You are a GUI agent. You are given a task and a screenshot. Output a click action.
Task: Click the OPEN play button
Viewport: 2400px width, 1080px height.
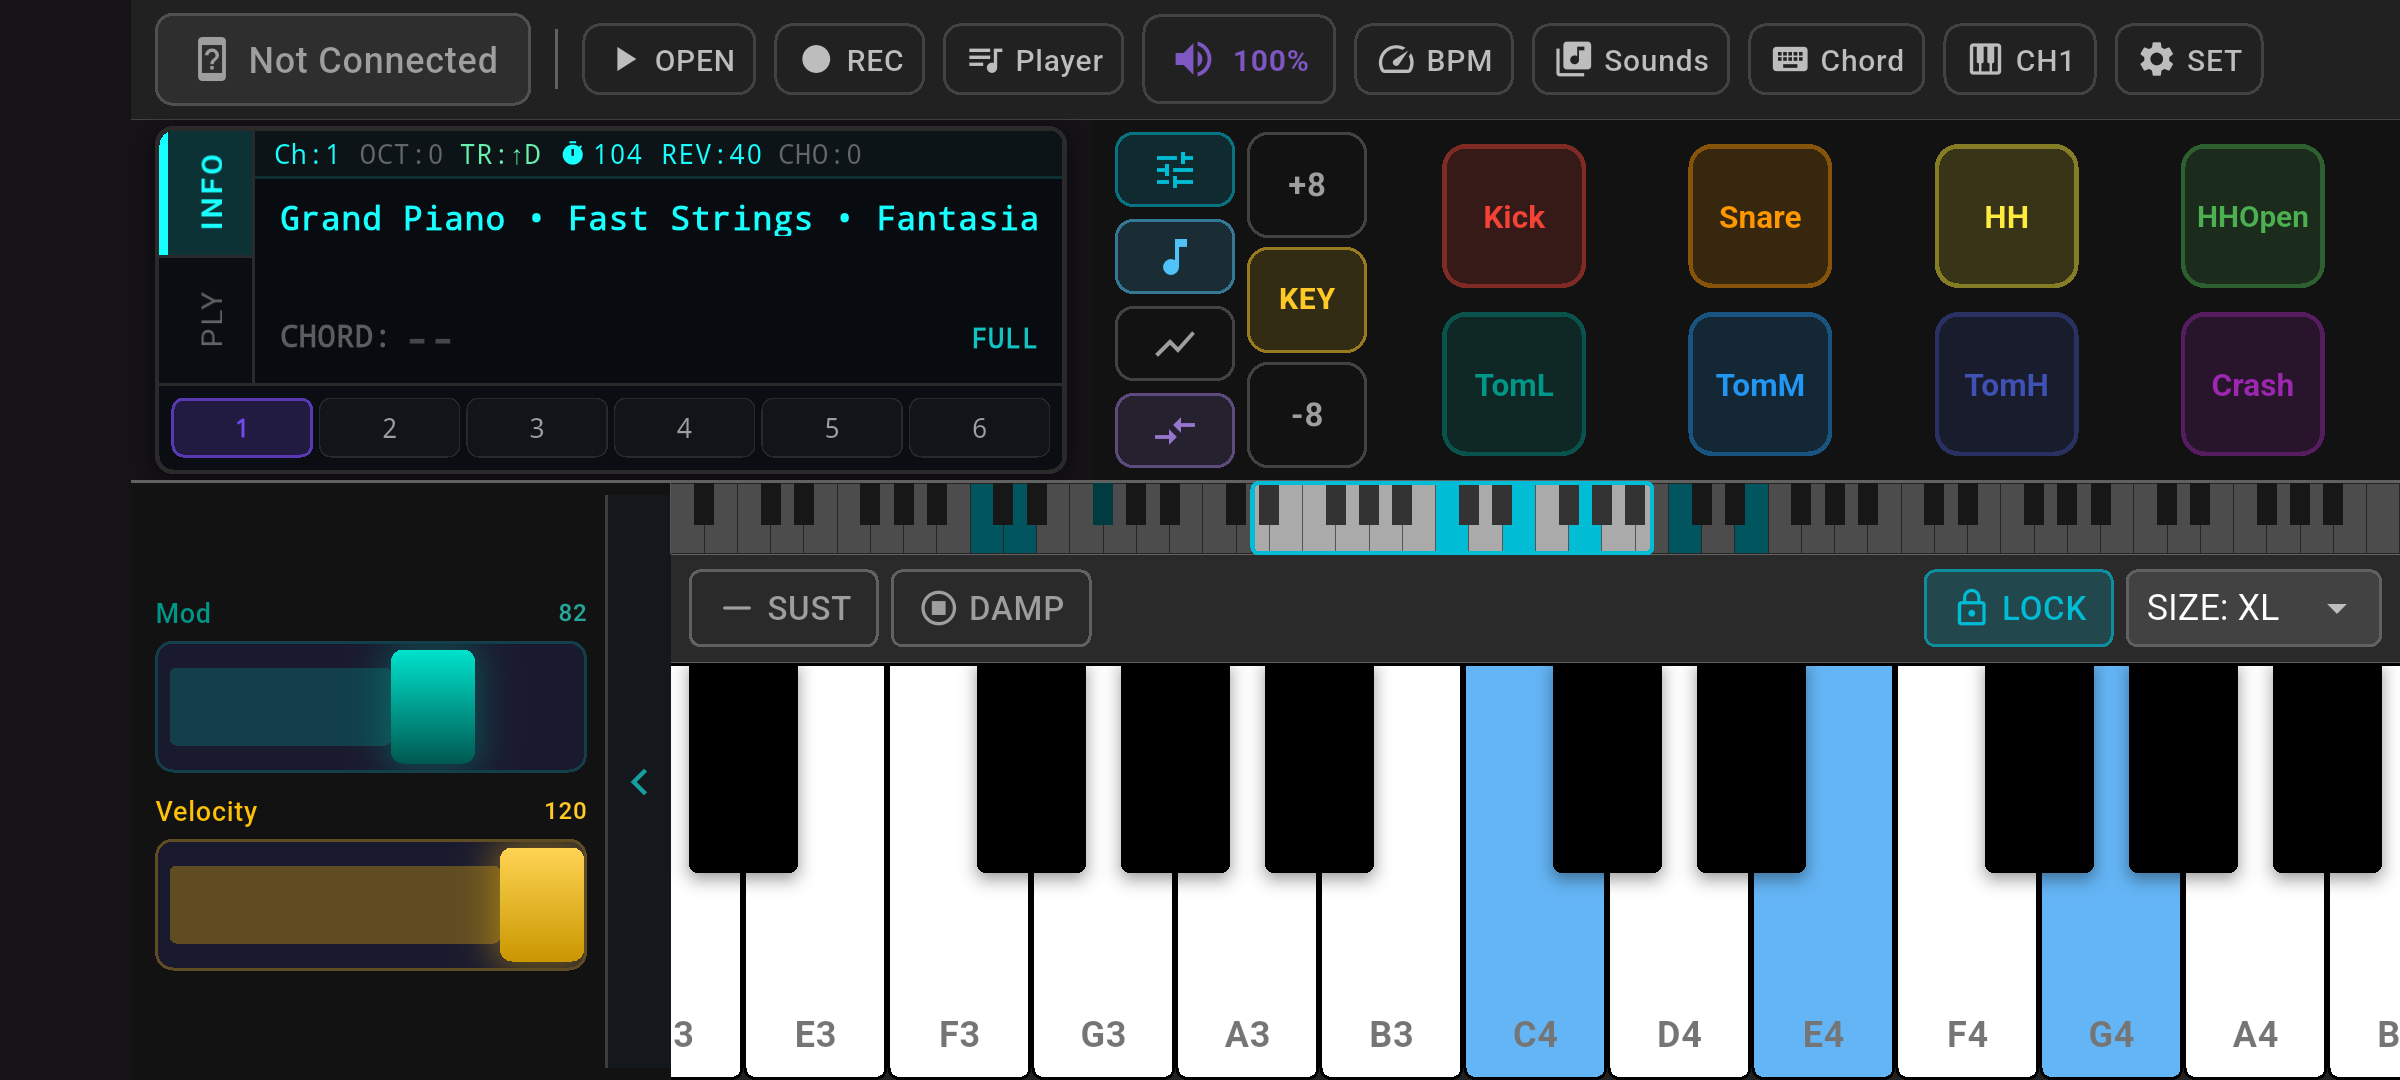coord(669,60)
